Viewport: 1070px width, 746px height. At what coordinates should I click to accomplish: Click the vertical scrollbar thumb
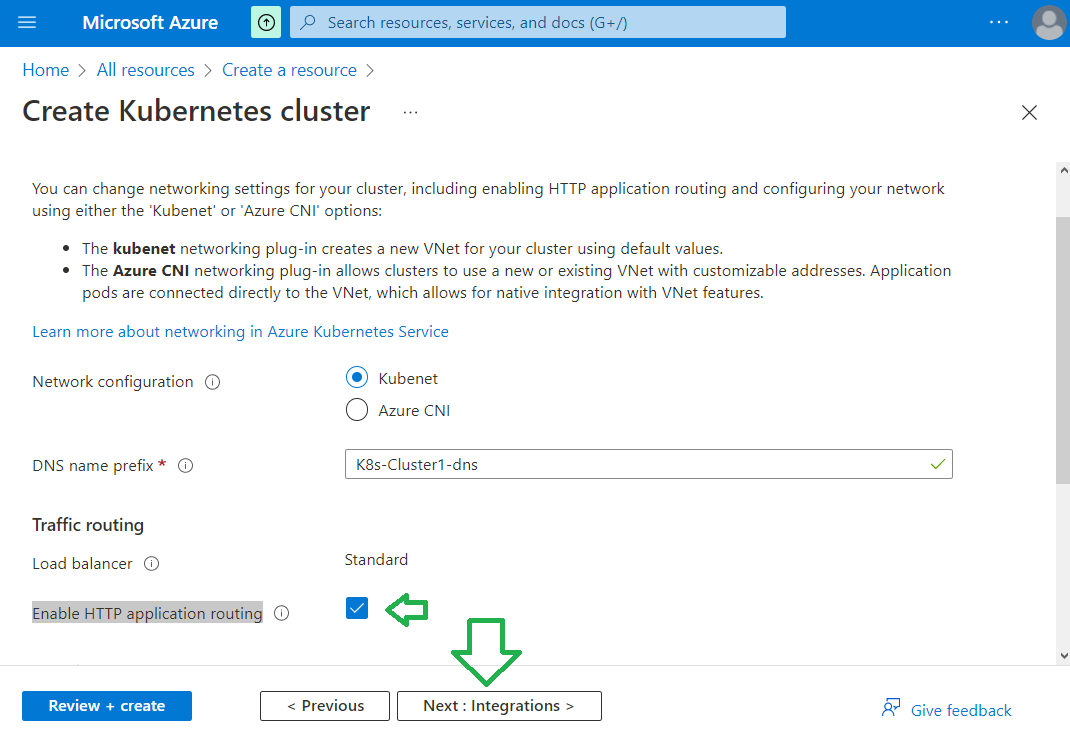tap(1063, 350)
